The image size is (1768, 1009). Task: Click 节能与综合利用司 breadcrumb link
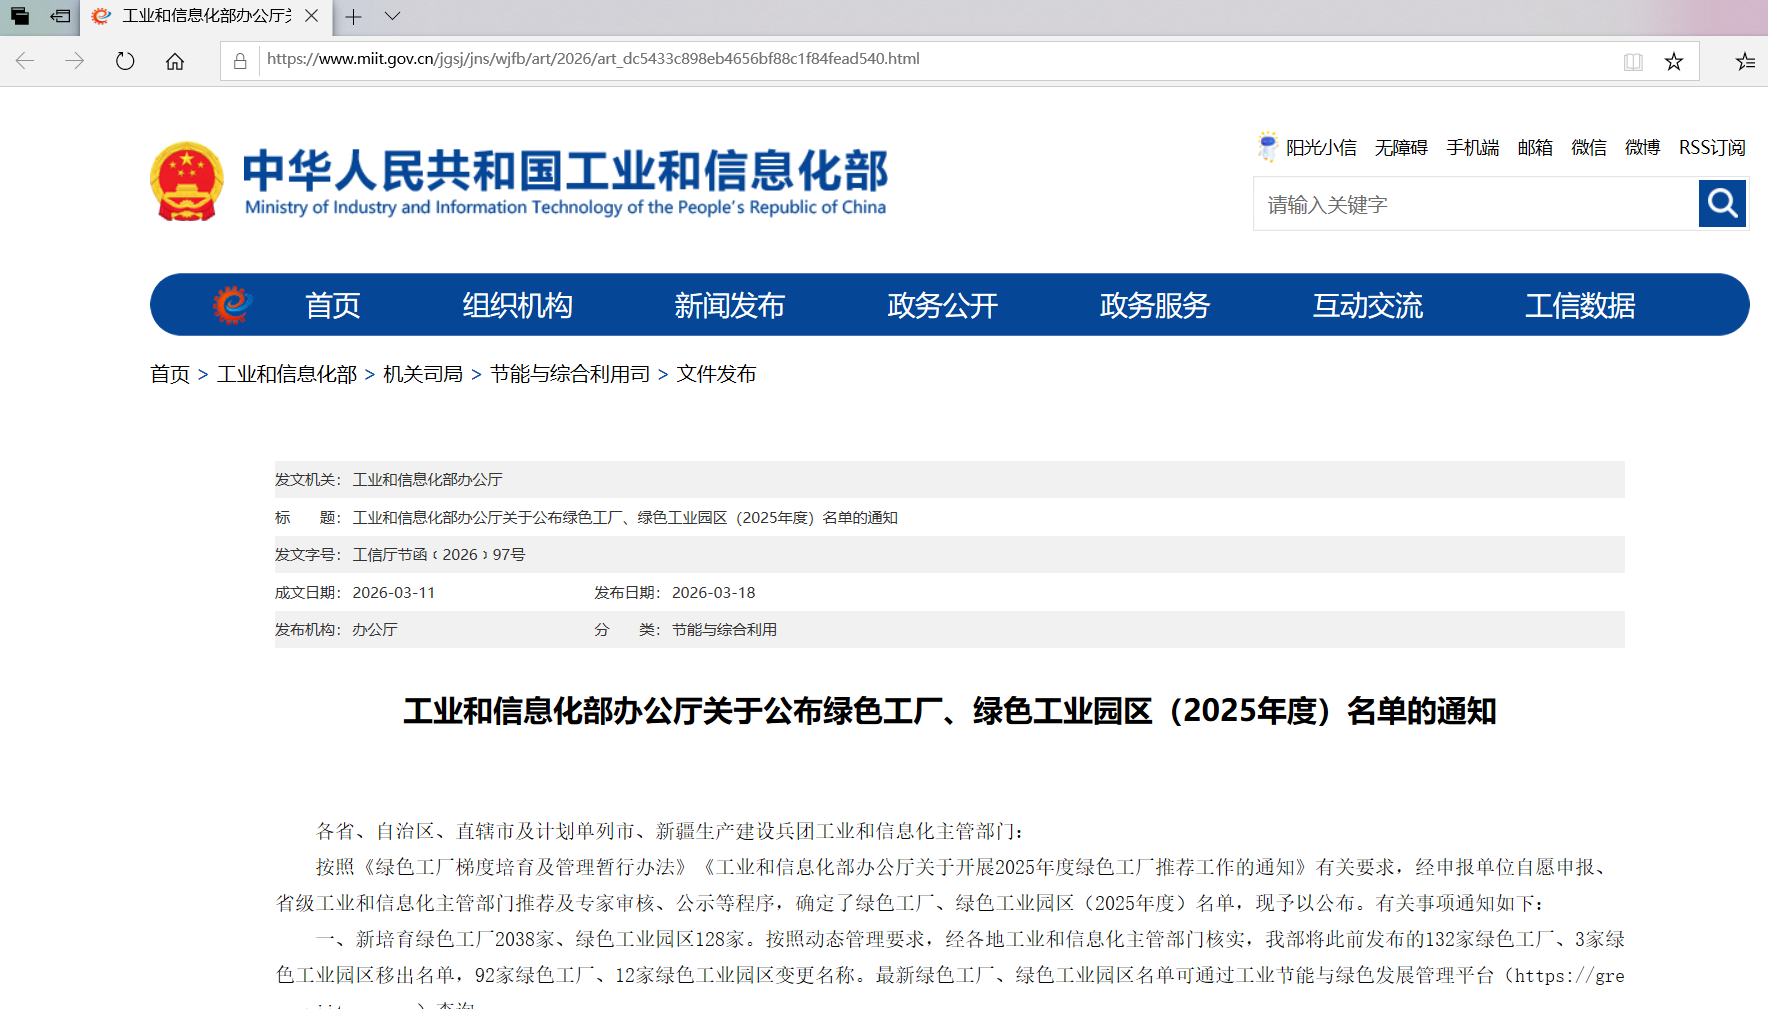pos(570,374)
